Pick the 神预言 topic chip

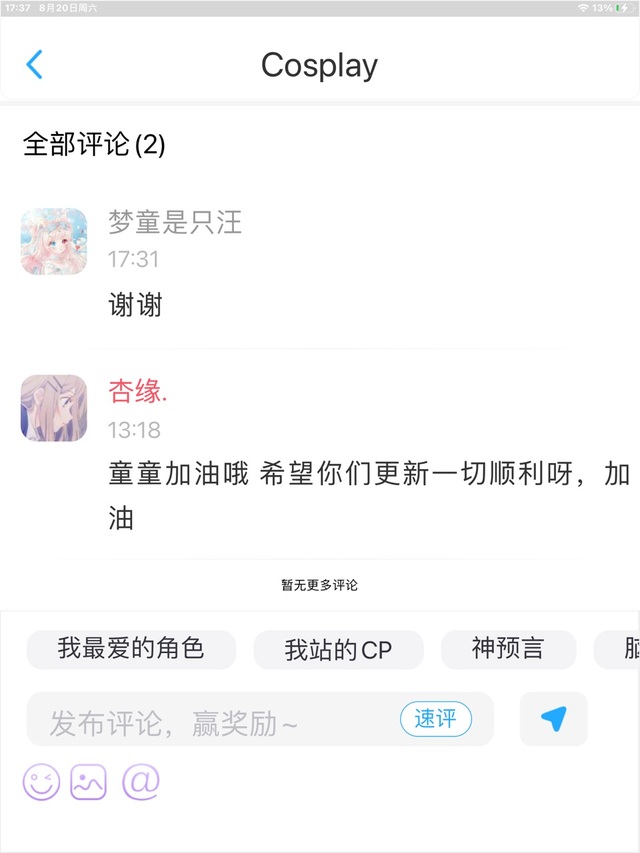click(x=508, y=649)
